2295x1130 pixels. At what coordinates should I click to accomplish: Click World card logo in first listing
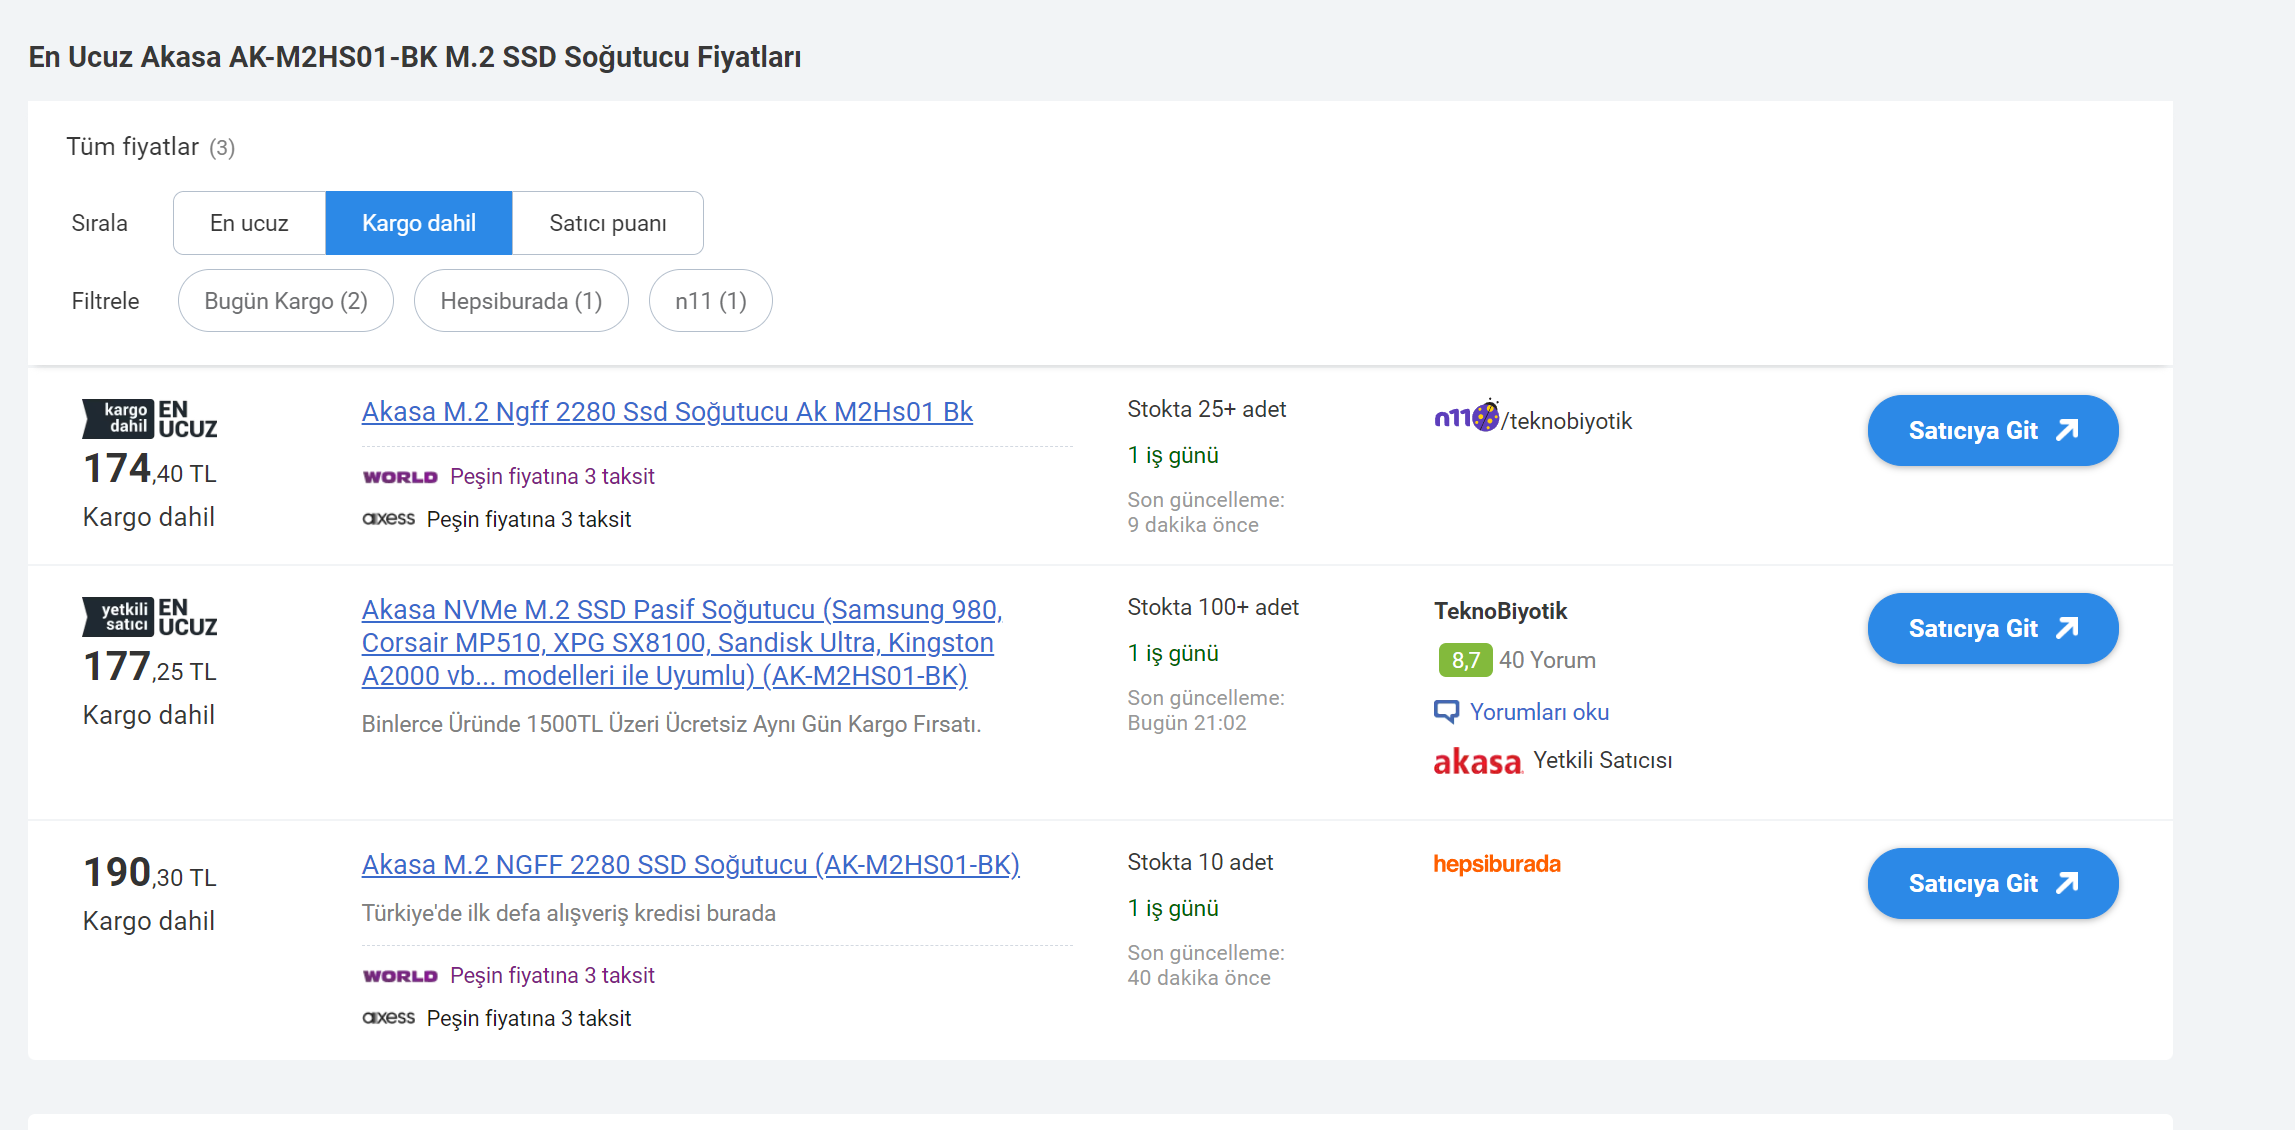coord(400,477)
